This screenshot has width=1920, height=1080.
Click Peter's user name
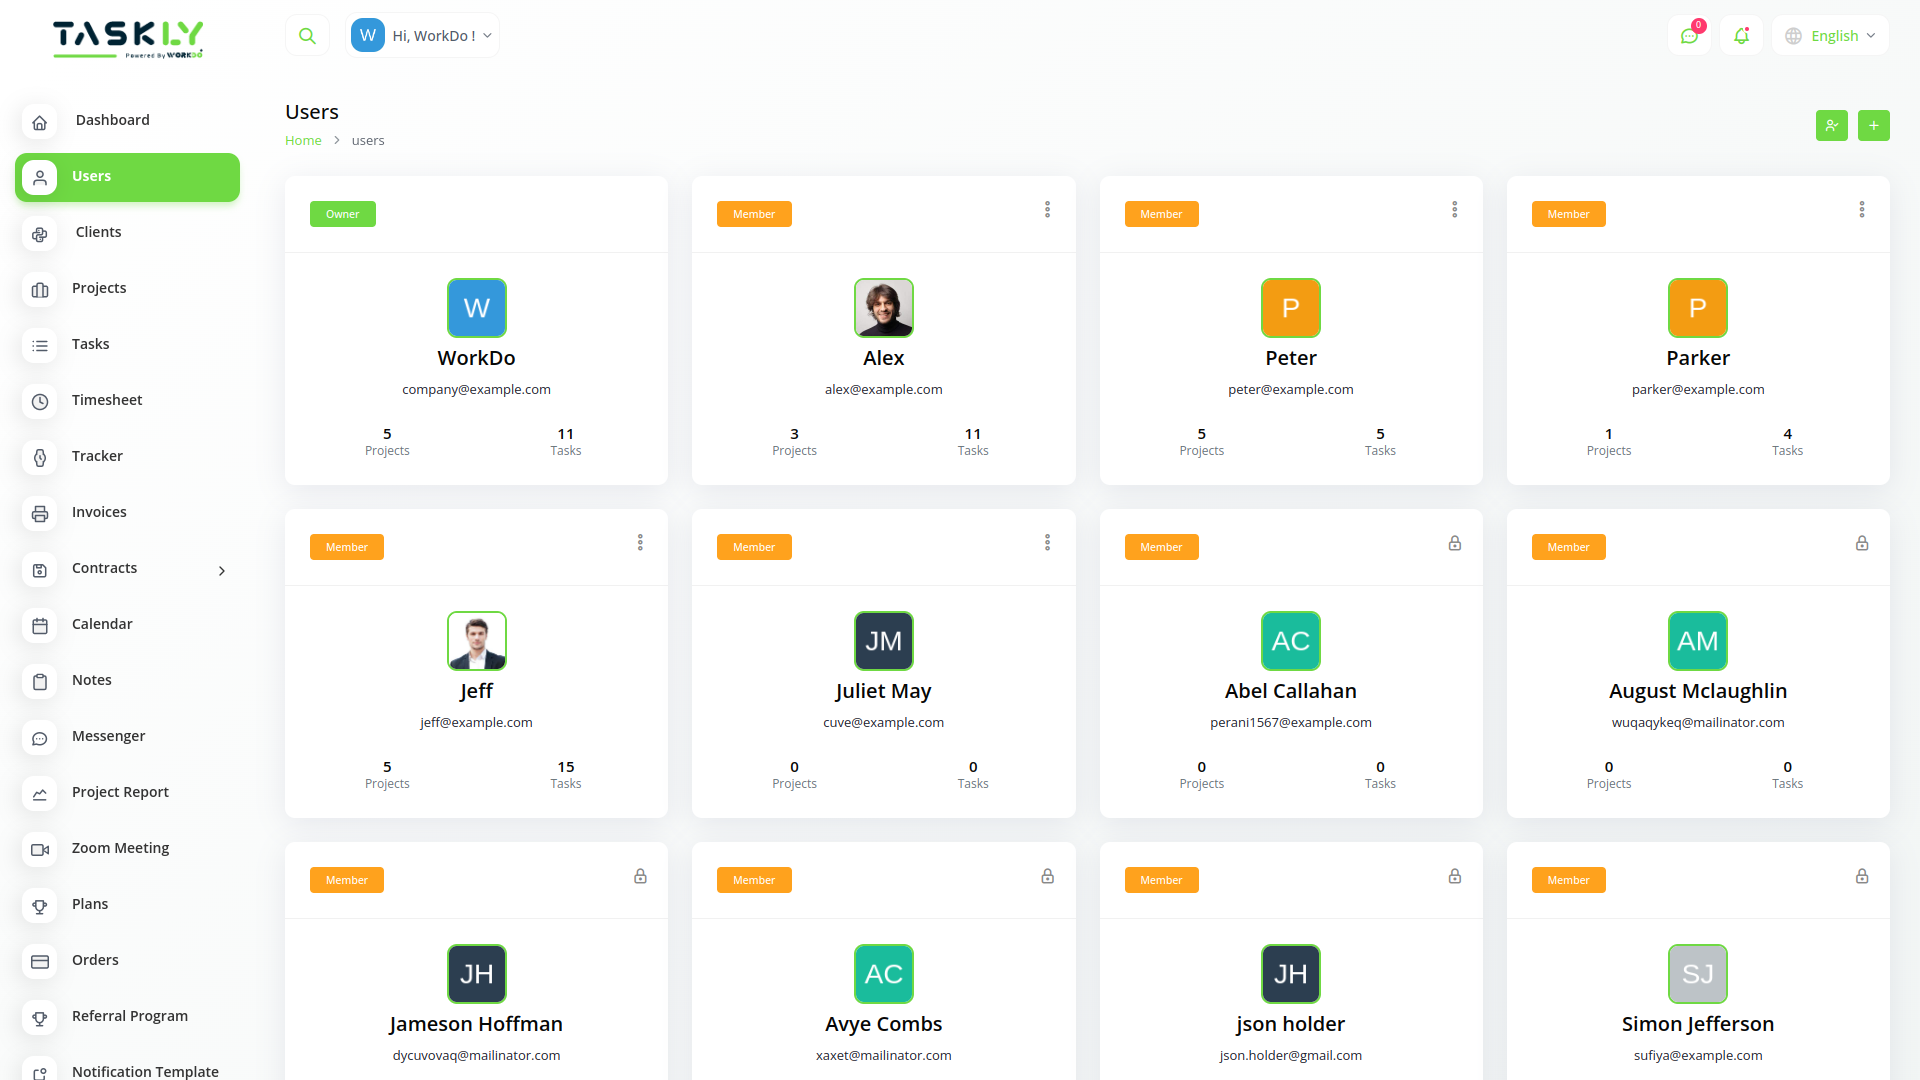pyautogui.click(x=1290, y=358)
